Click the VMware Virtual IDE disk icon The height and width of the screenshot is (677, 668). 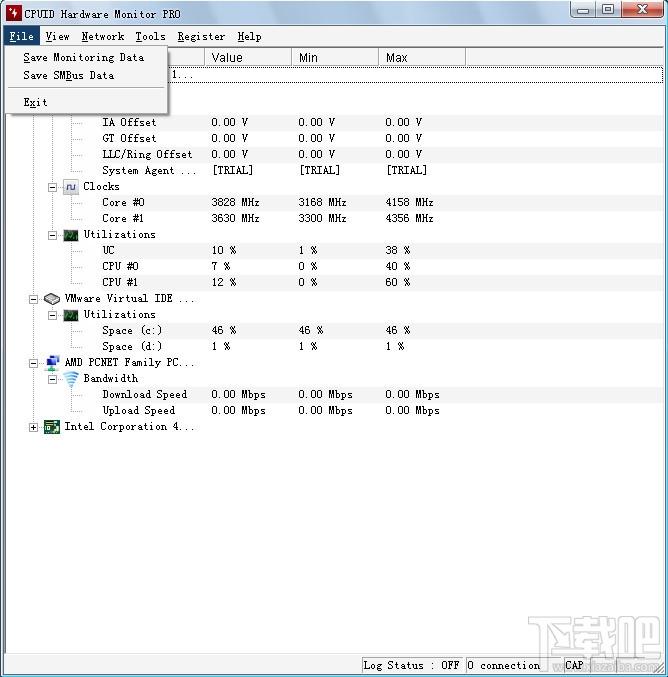coord(52,299)
